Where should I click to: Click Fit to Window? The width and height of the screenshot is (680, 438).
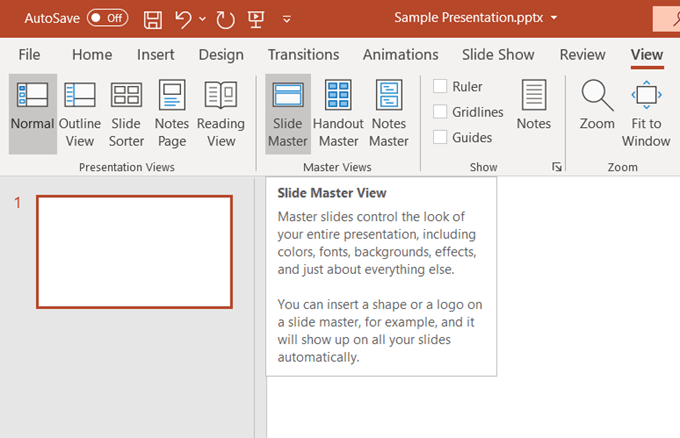click(x=646, y=114)
